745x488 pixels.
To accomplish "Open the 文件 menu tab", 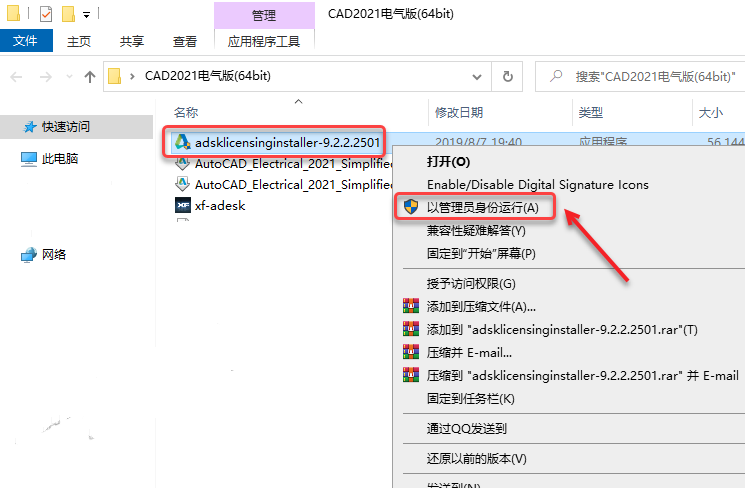I will point(26,41).
